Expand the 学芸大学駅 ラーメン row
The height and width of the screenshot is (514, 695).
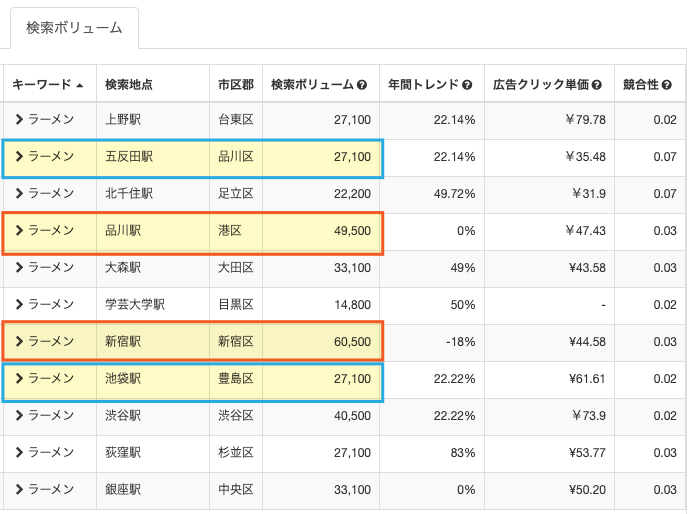click(19, 304)
